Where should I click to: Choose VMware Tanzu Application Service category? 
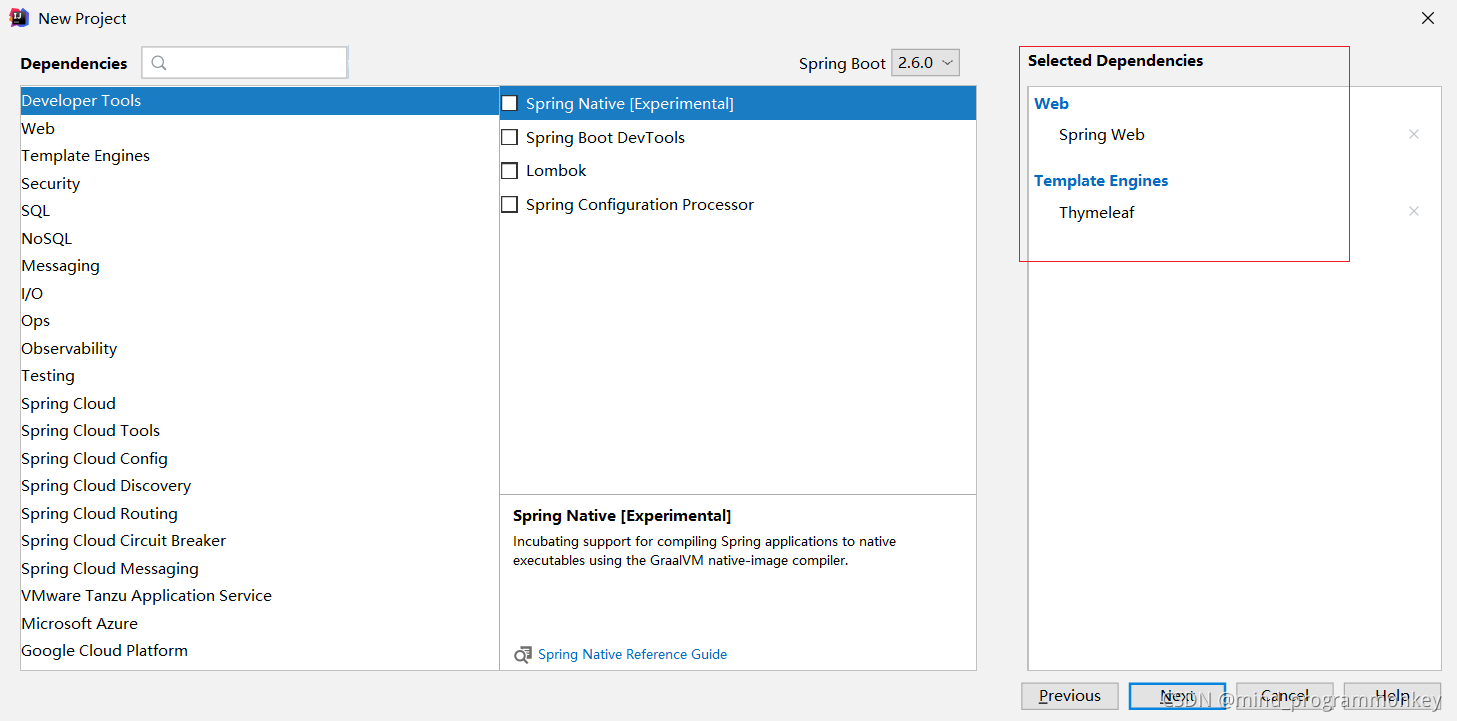pyautogui.click(x=260, y=596)
